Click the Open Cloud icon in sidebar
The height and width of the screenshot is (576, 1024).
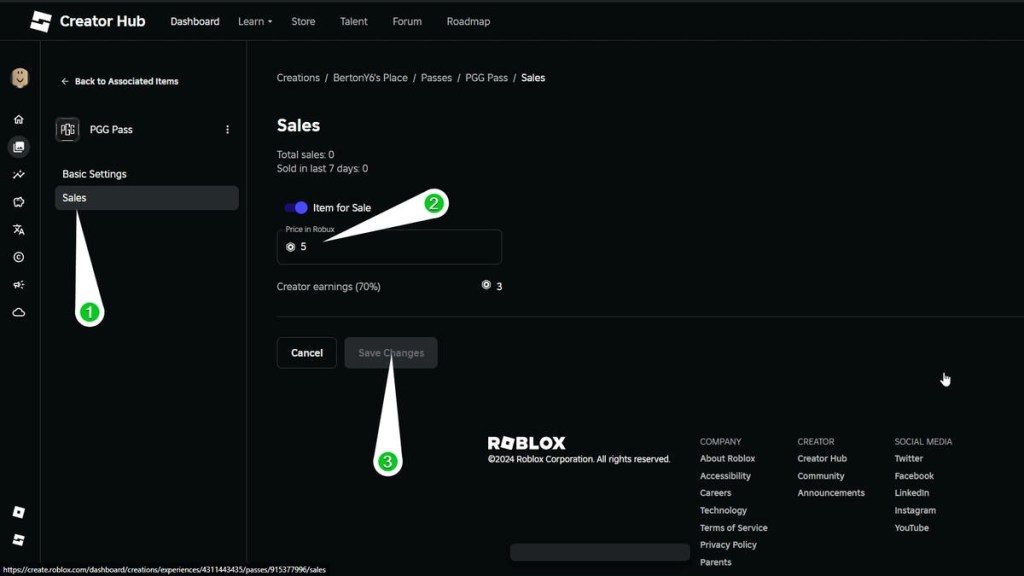click(19, 312)
